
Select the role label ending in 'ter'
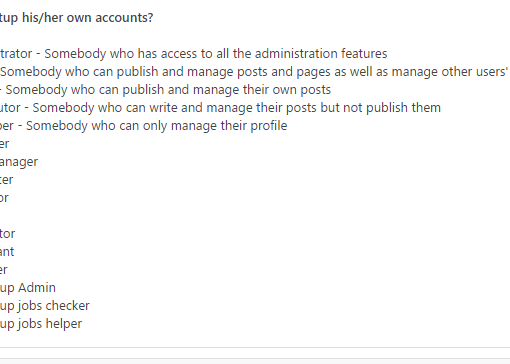(6, 180)
